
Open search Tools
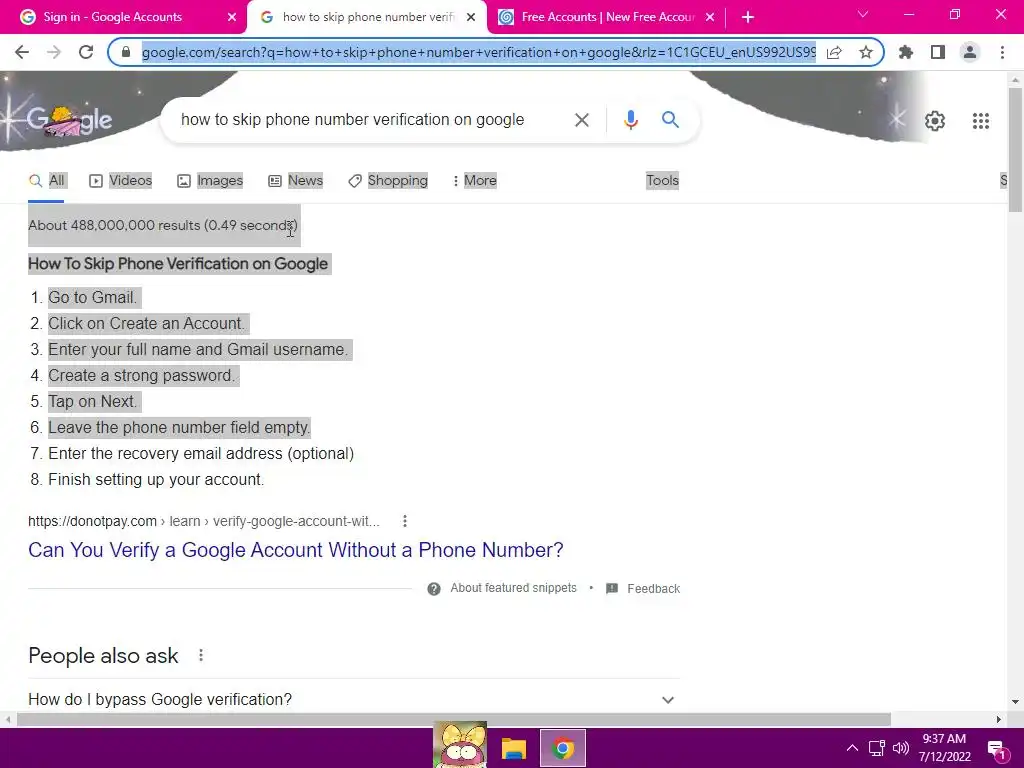pyautogui.click(x=662, y=181)
